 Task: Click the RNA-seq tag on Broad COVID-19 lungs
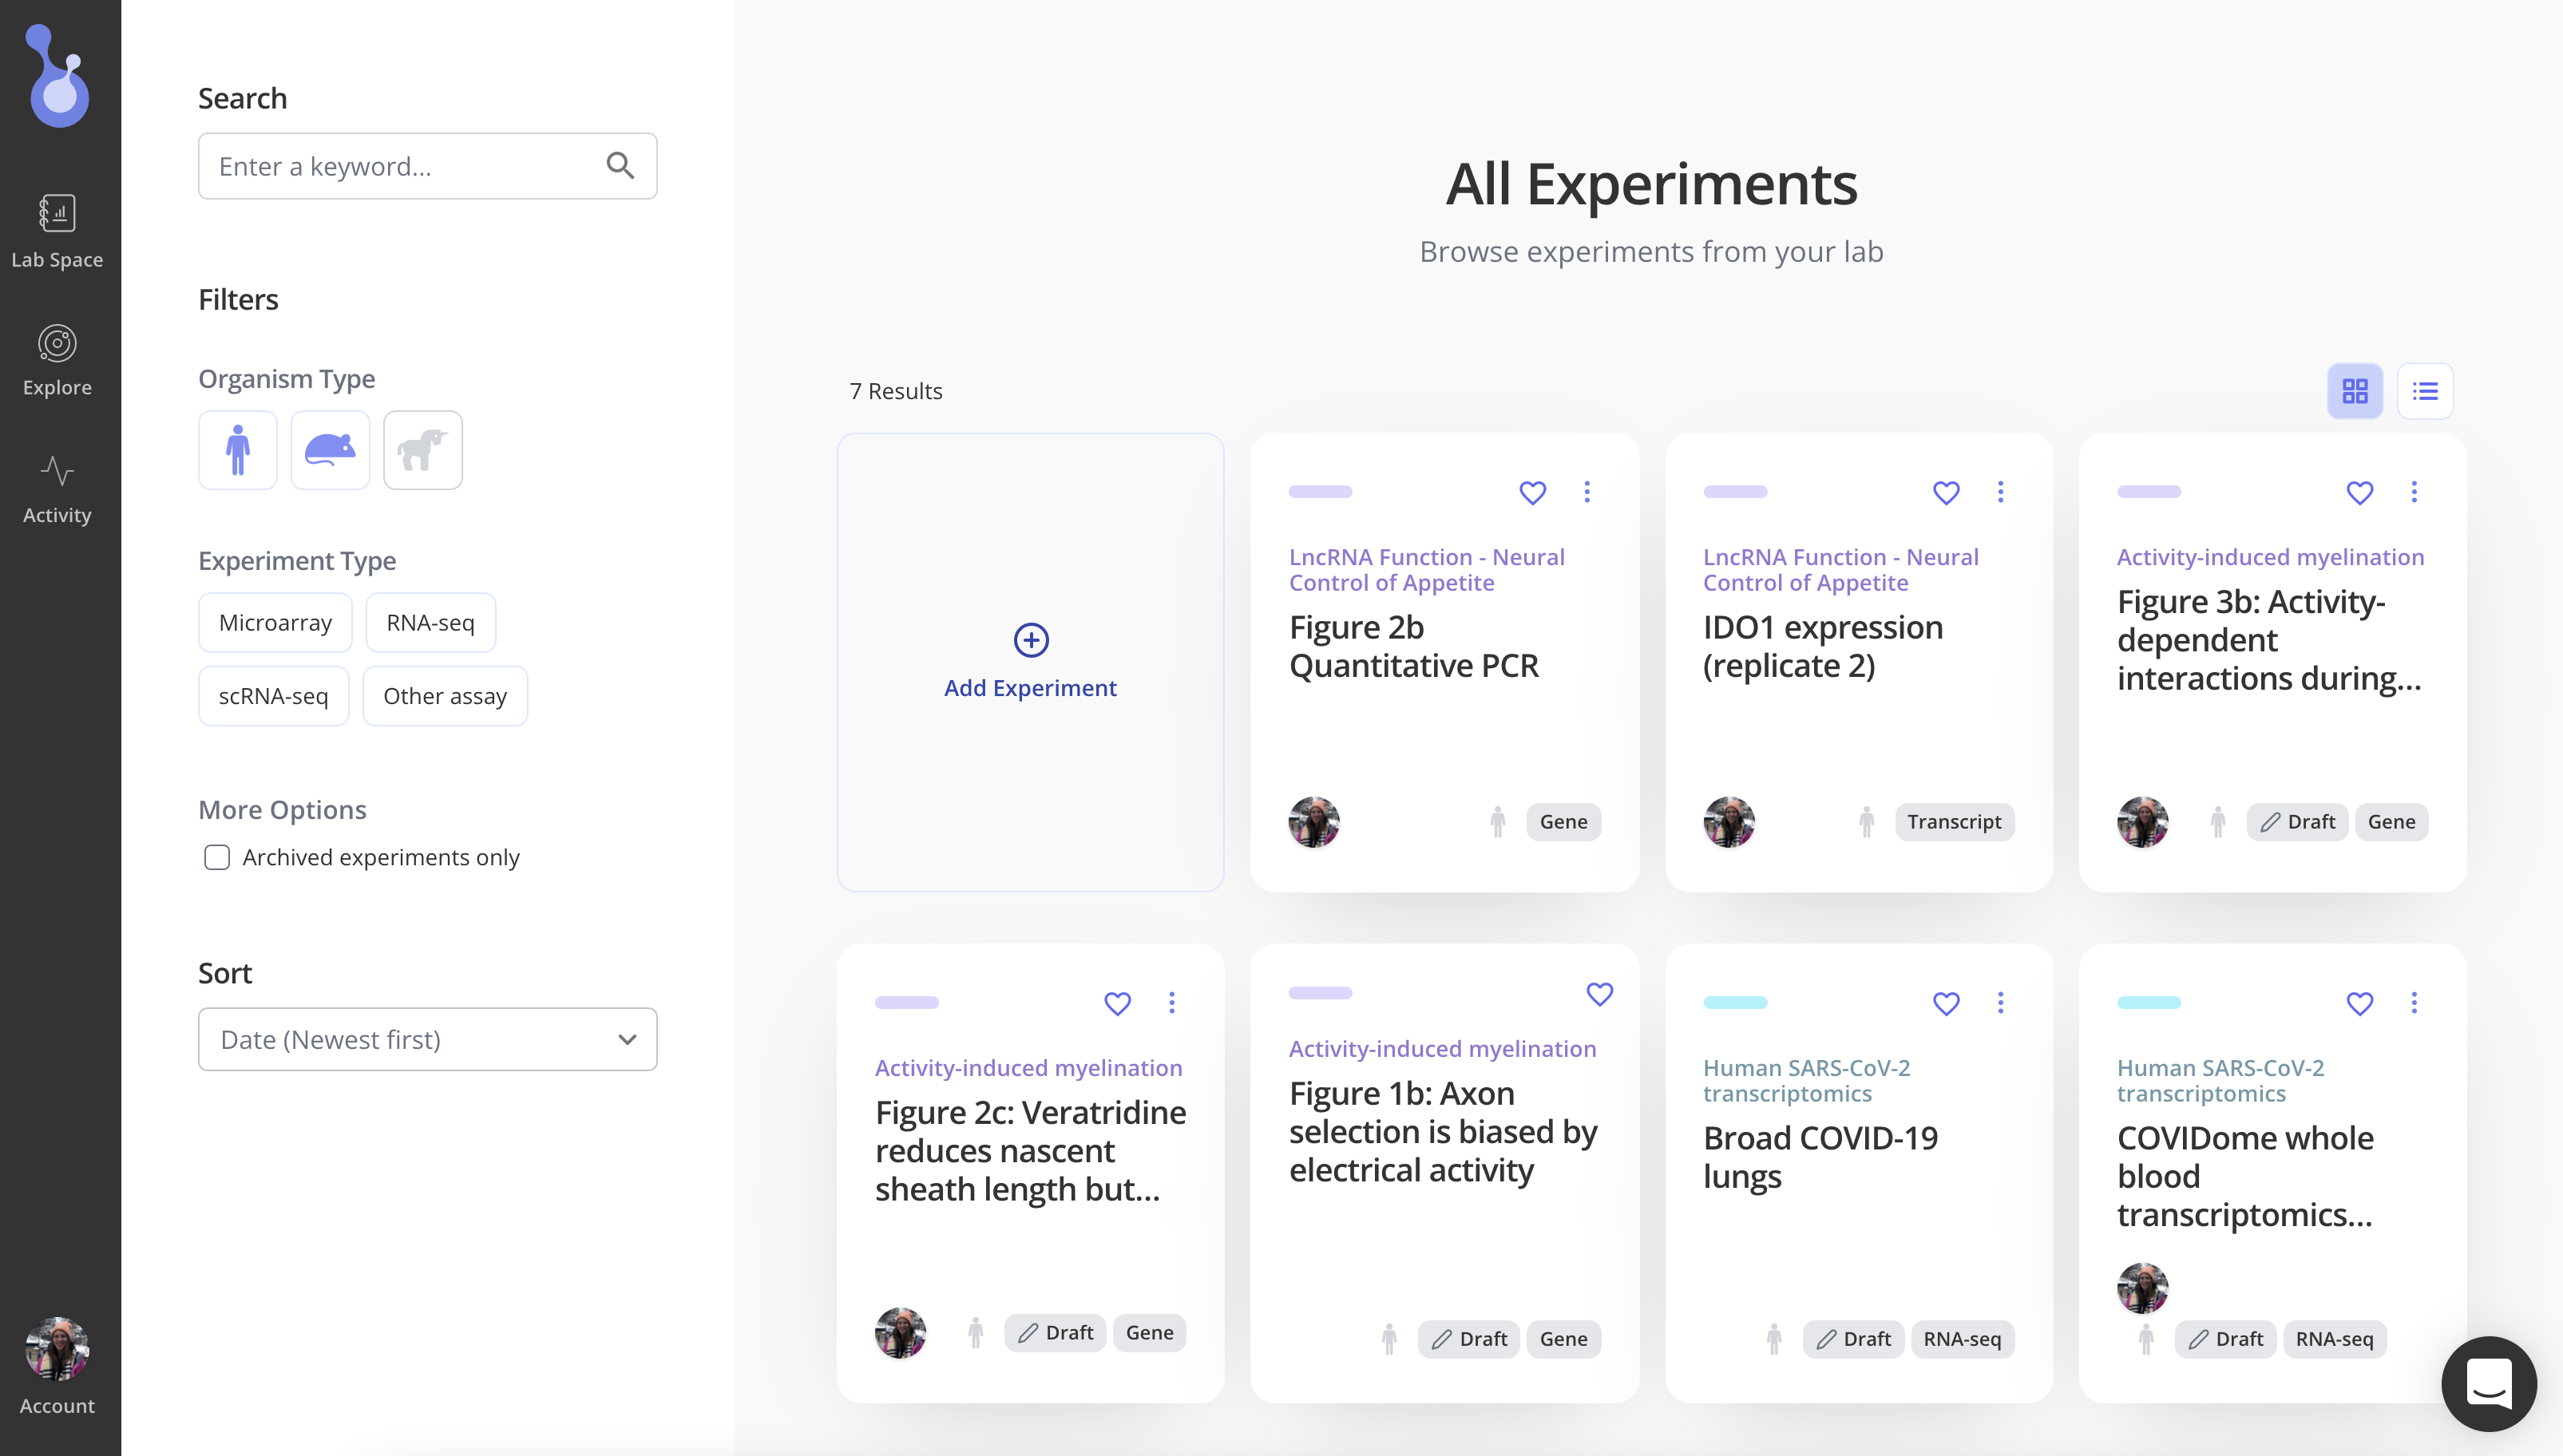[1962, 1339]
